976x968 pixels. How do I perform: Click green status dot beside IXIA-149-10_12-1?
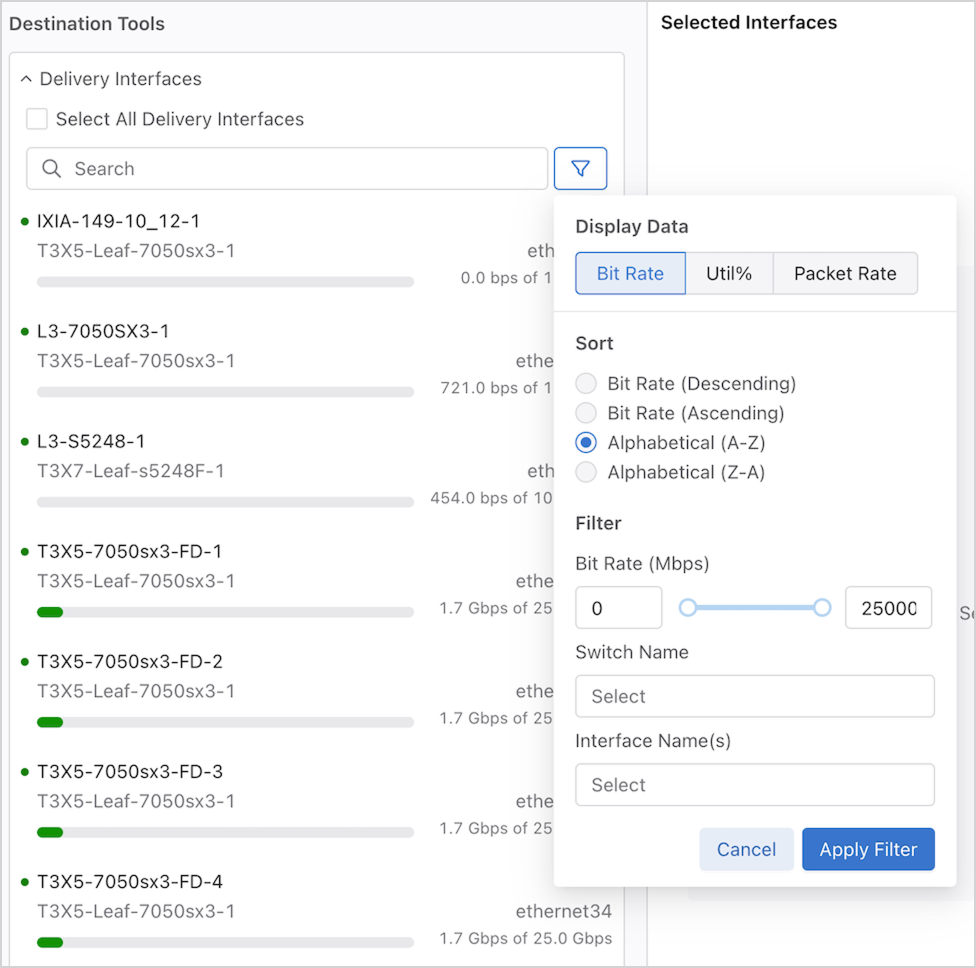pos(25,221)
